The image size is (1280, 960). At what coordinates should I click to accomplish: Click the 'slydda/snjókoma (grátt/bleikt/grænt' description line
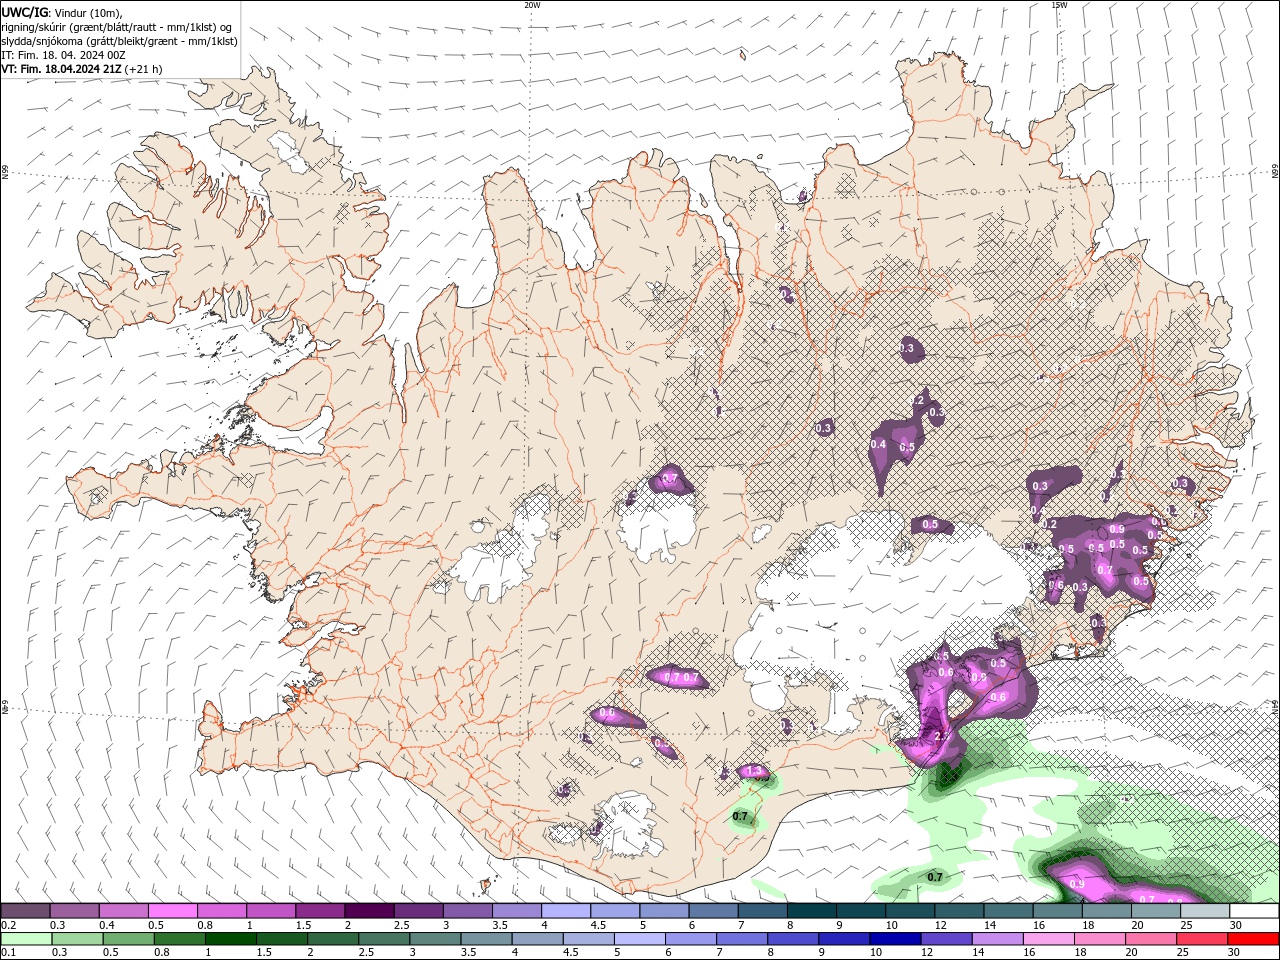[x=120, y=41]
